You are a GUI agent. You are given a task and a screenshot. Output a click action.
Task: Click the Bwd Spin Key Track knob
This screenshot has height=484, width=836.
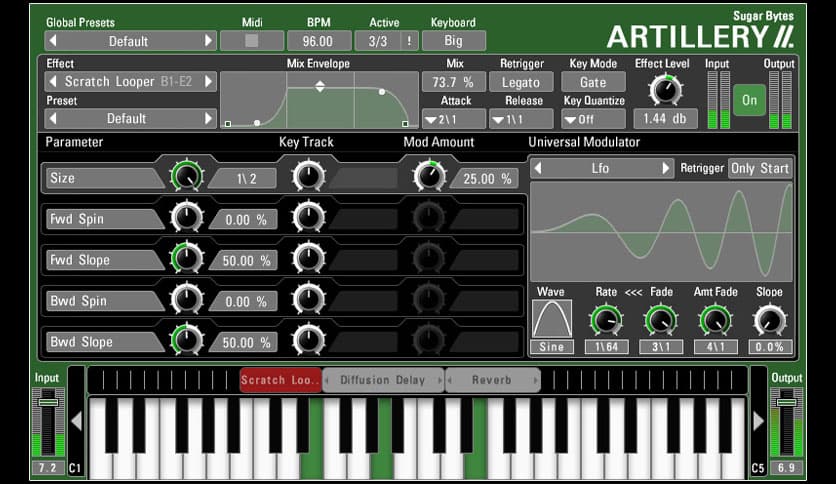309,299
